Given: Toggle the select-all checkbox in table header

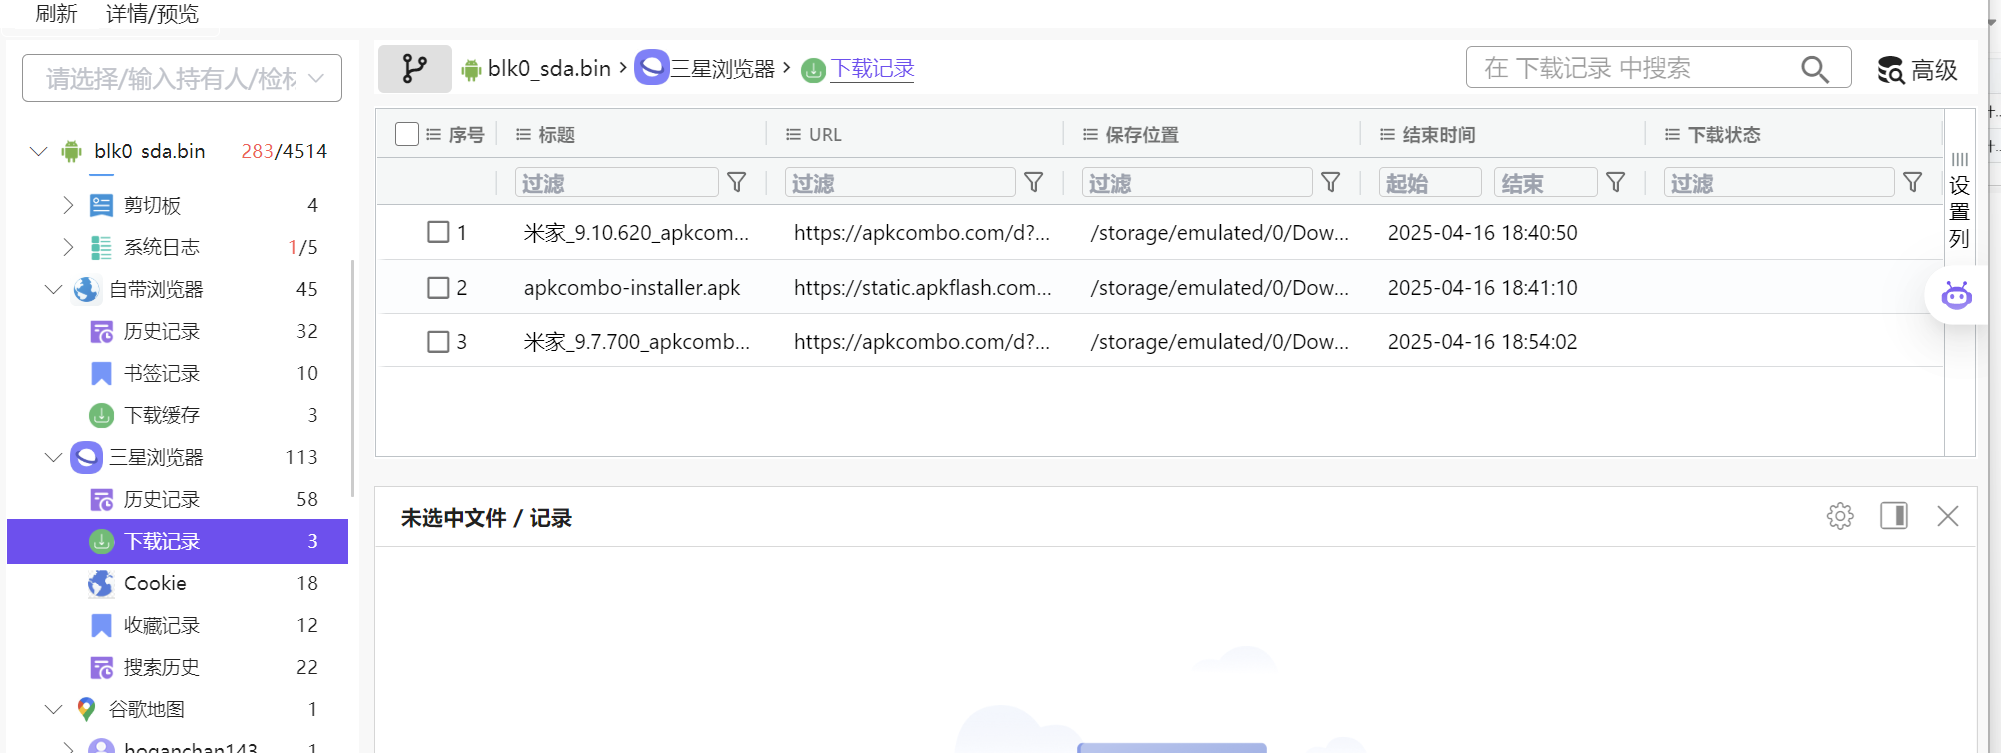Looking at the screenshot, I should pos(407,134).
